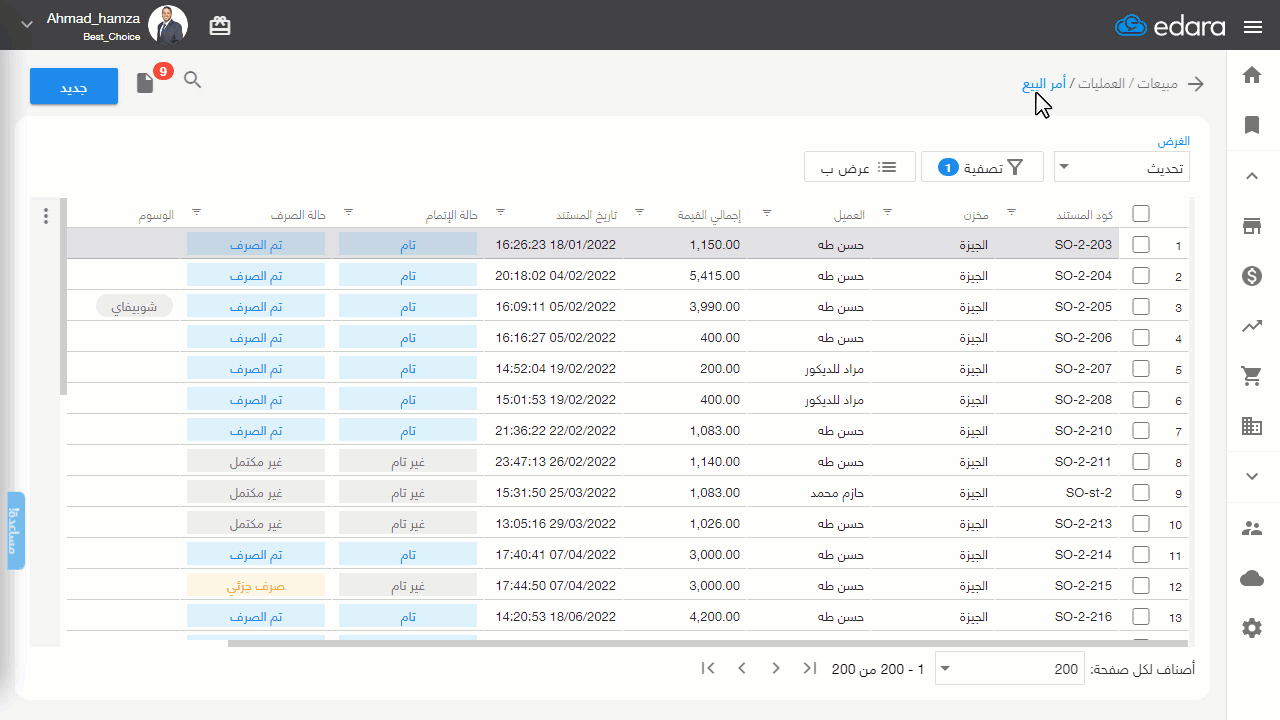This screenshot has width=1280, height=720.
Task: Open the bookmarks icon in sidebar
Action: 1252,125
